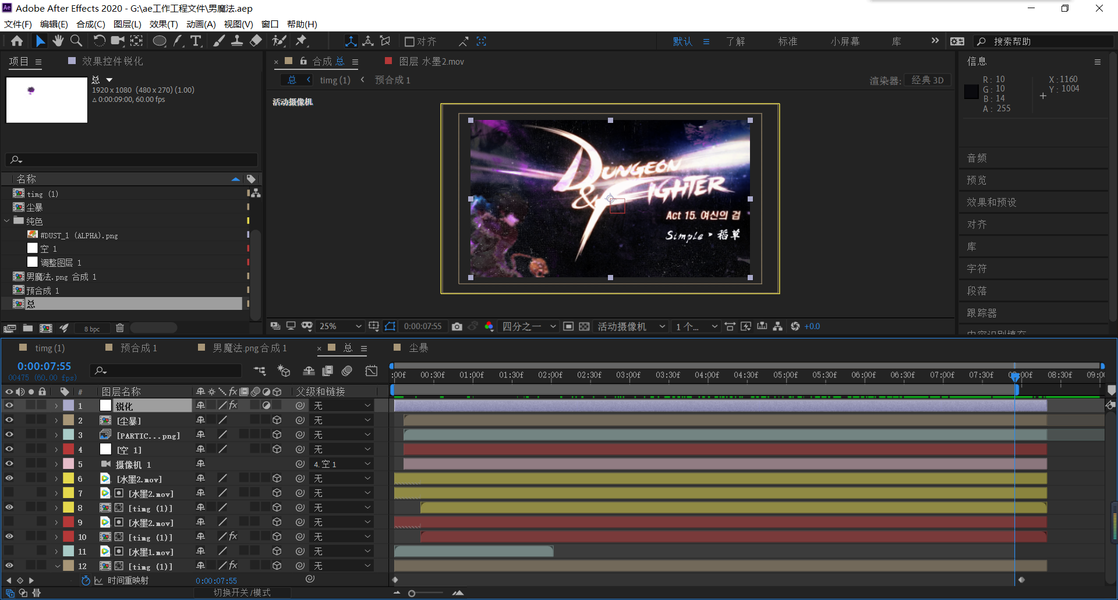Click the label color swatch of layer 6
The image size is (1118, 600).
click(x=68, y=479)
